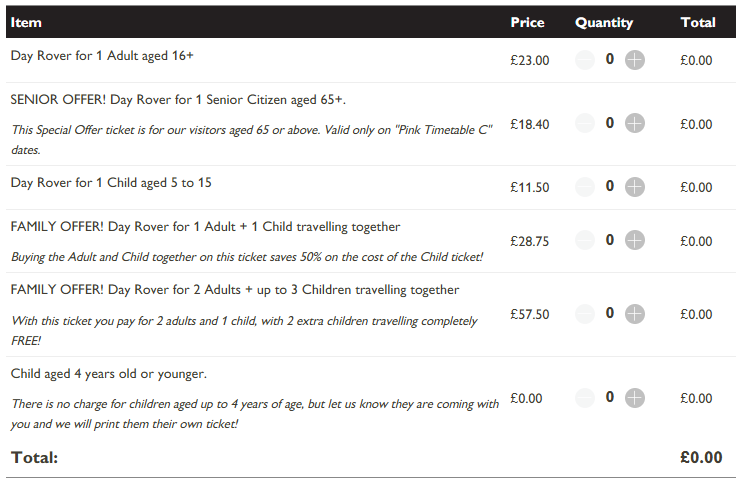This screenshot has height=484, width=740.
Task: Decrease quantity for Adult 16+ Day Rover
Action: pos(585,60)
